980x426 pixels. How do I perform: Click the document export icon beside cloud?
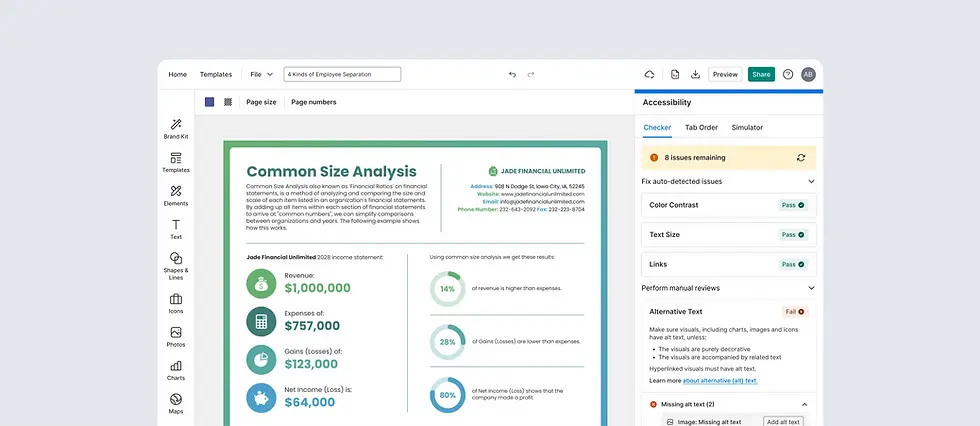pyautogui.click(x=675, y=74)
